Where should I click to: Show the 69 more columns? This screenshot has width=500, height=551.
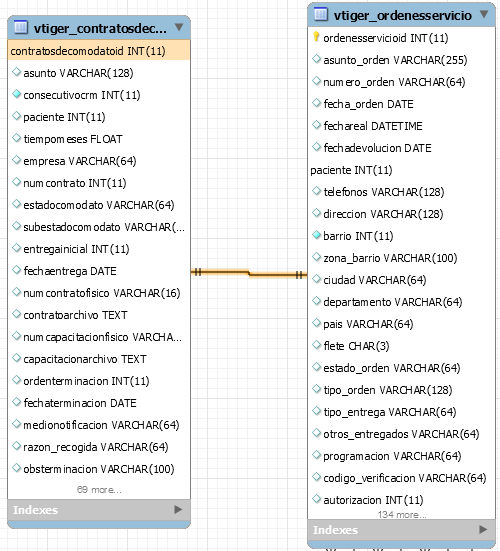coord(99,490)
